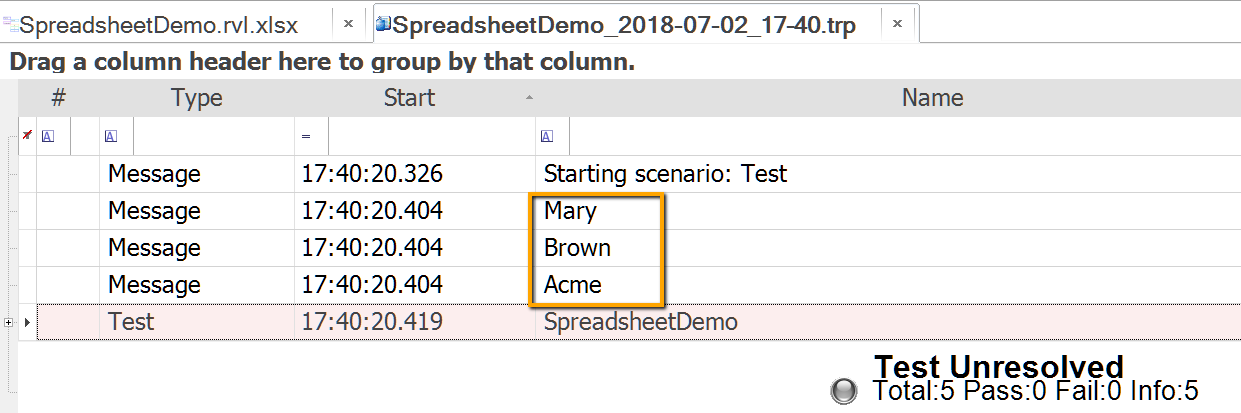This screenshot has height=413, width=1241.
Task: Sort by the Type column header
Action: (196, 98)
